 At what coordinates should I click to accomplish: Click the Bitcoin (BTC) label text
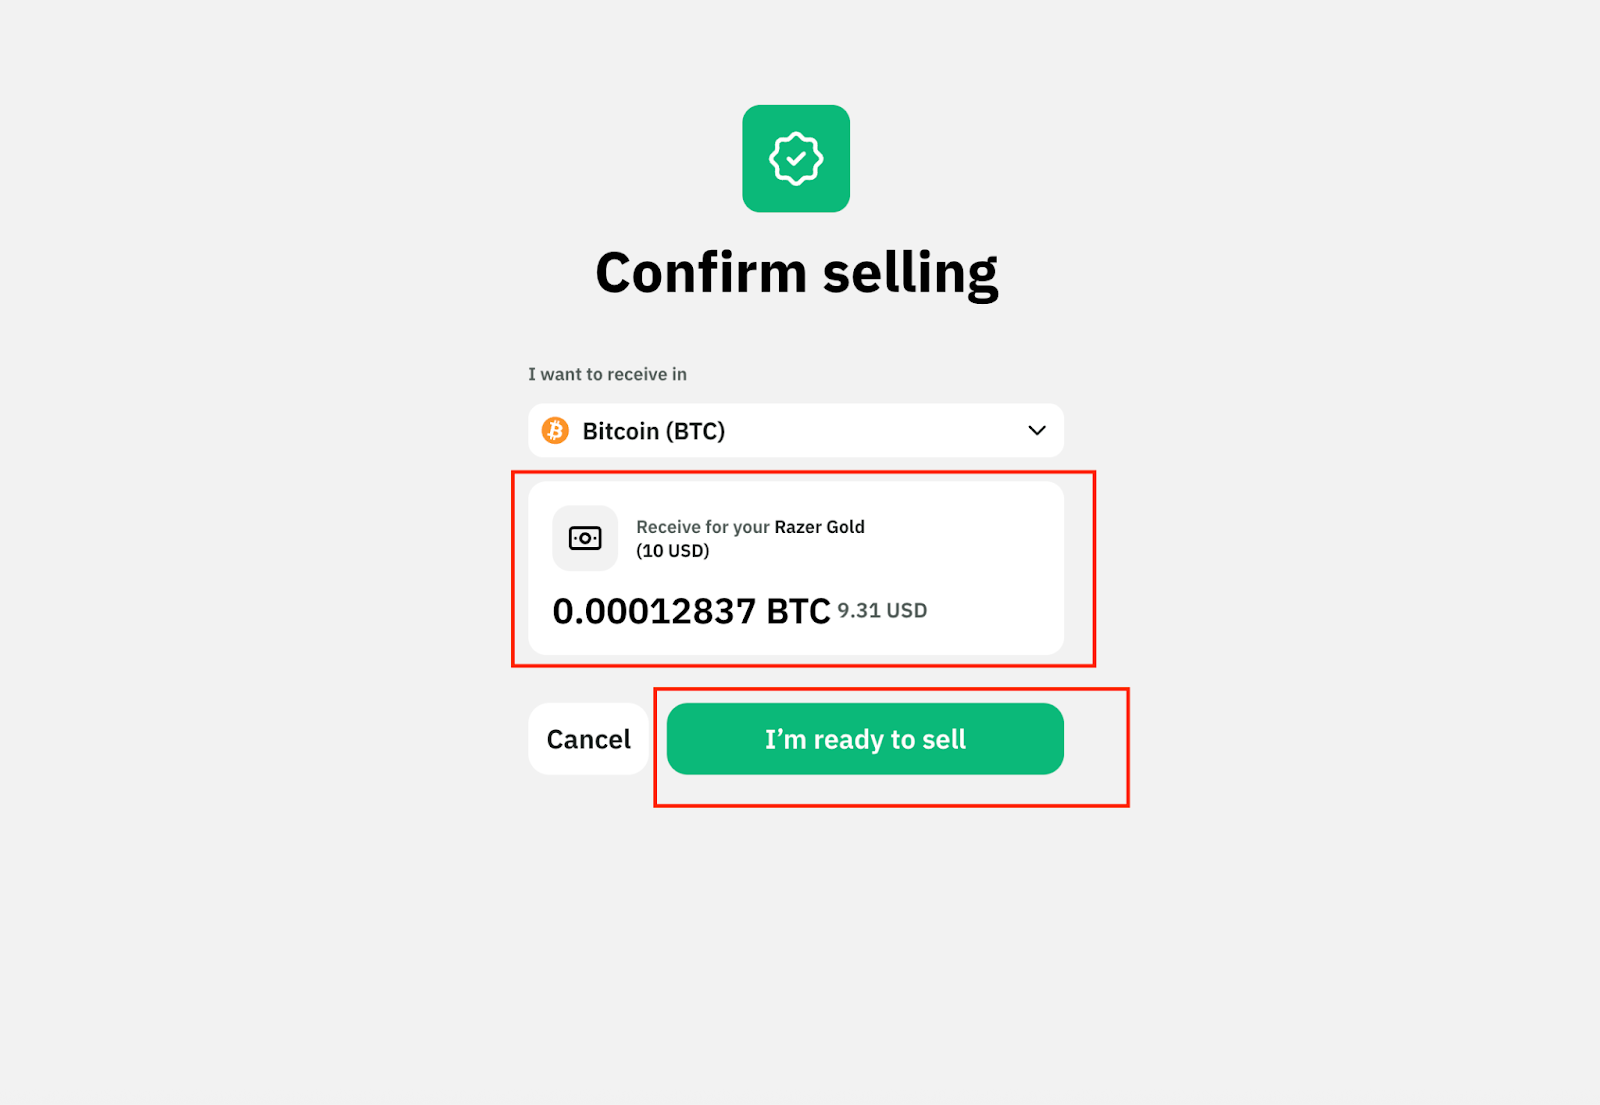click(x=653, y=431)
